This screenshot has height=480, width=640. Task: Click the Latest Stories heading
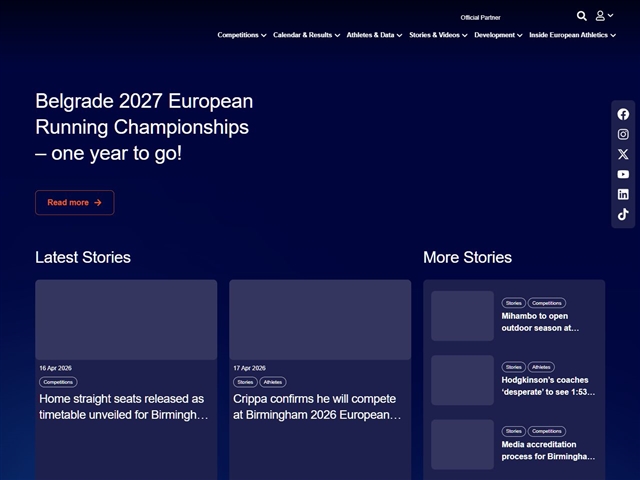tap(83, 258)
